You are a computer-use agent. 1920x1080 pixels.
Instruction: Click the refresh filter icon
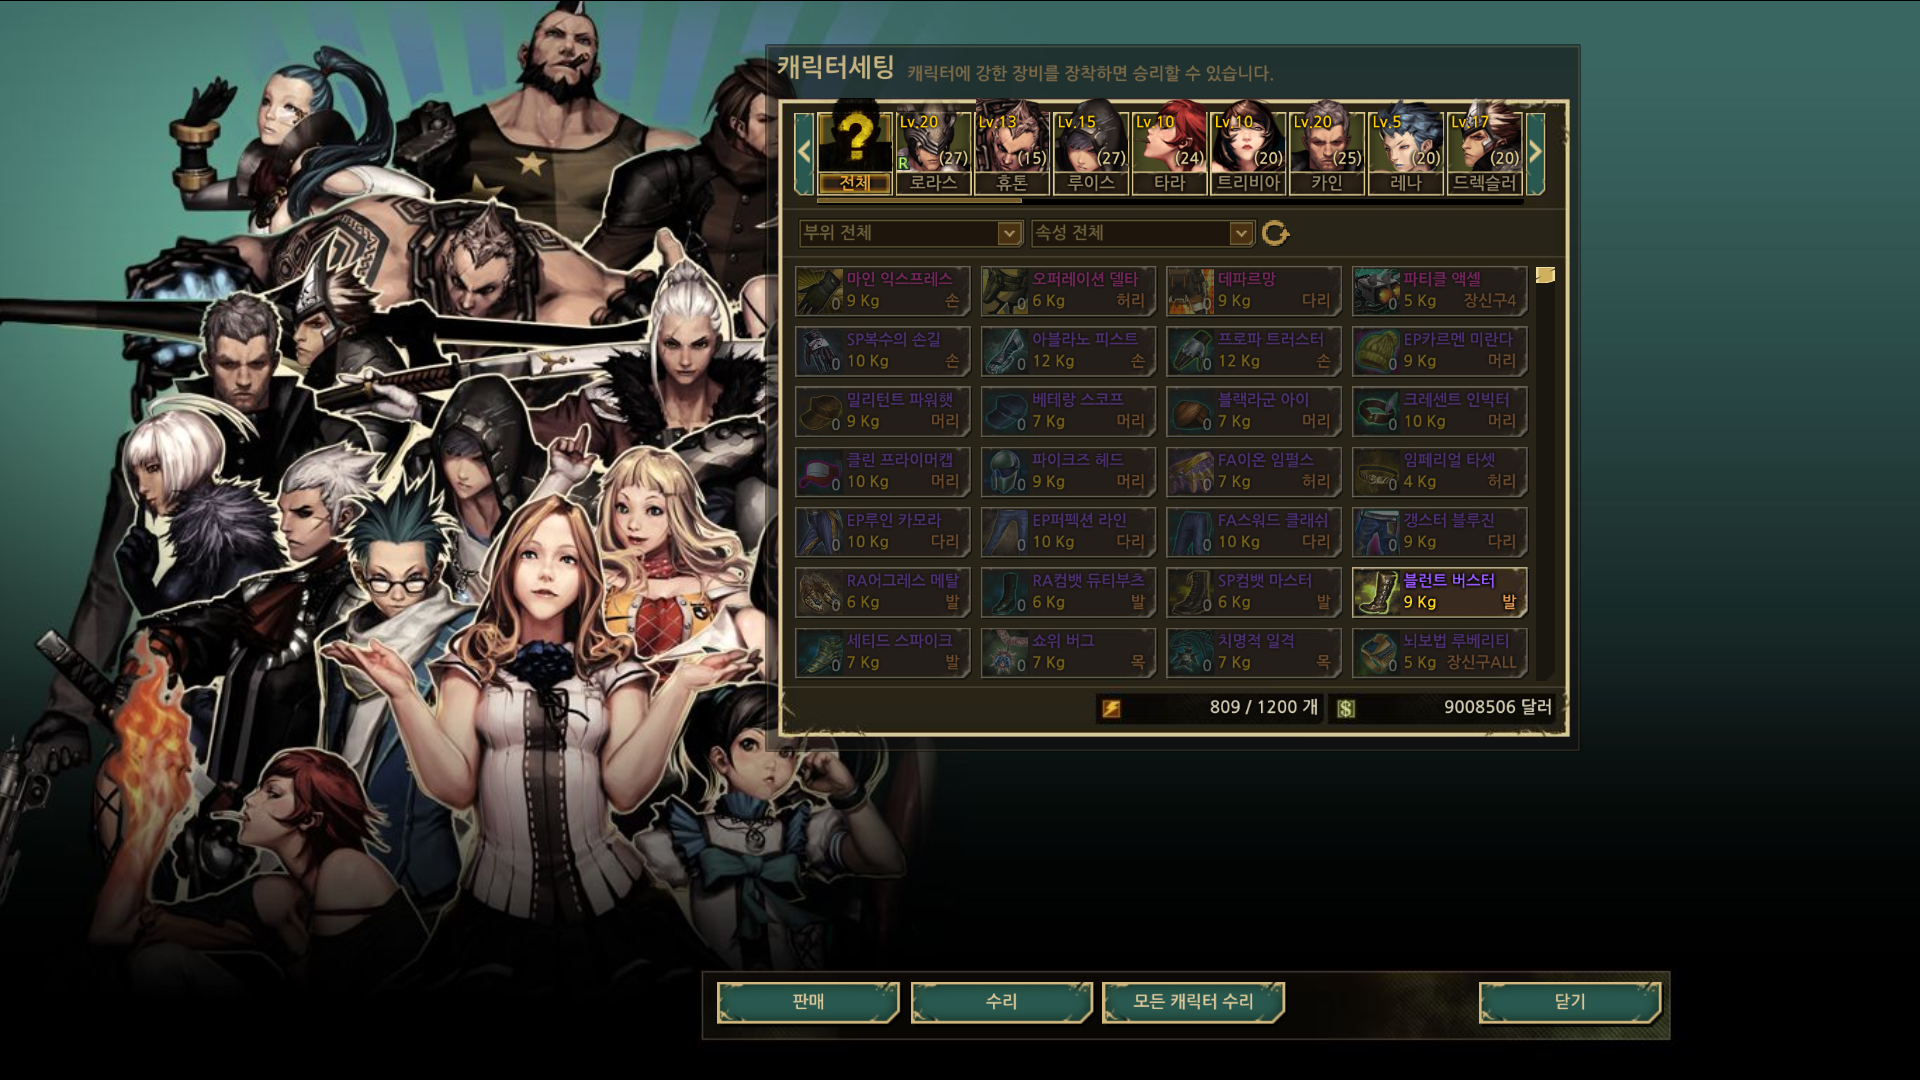(x=1275, y=233)
